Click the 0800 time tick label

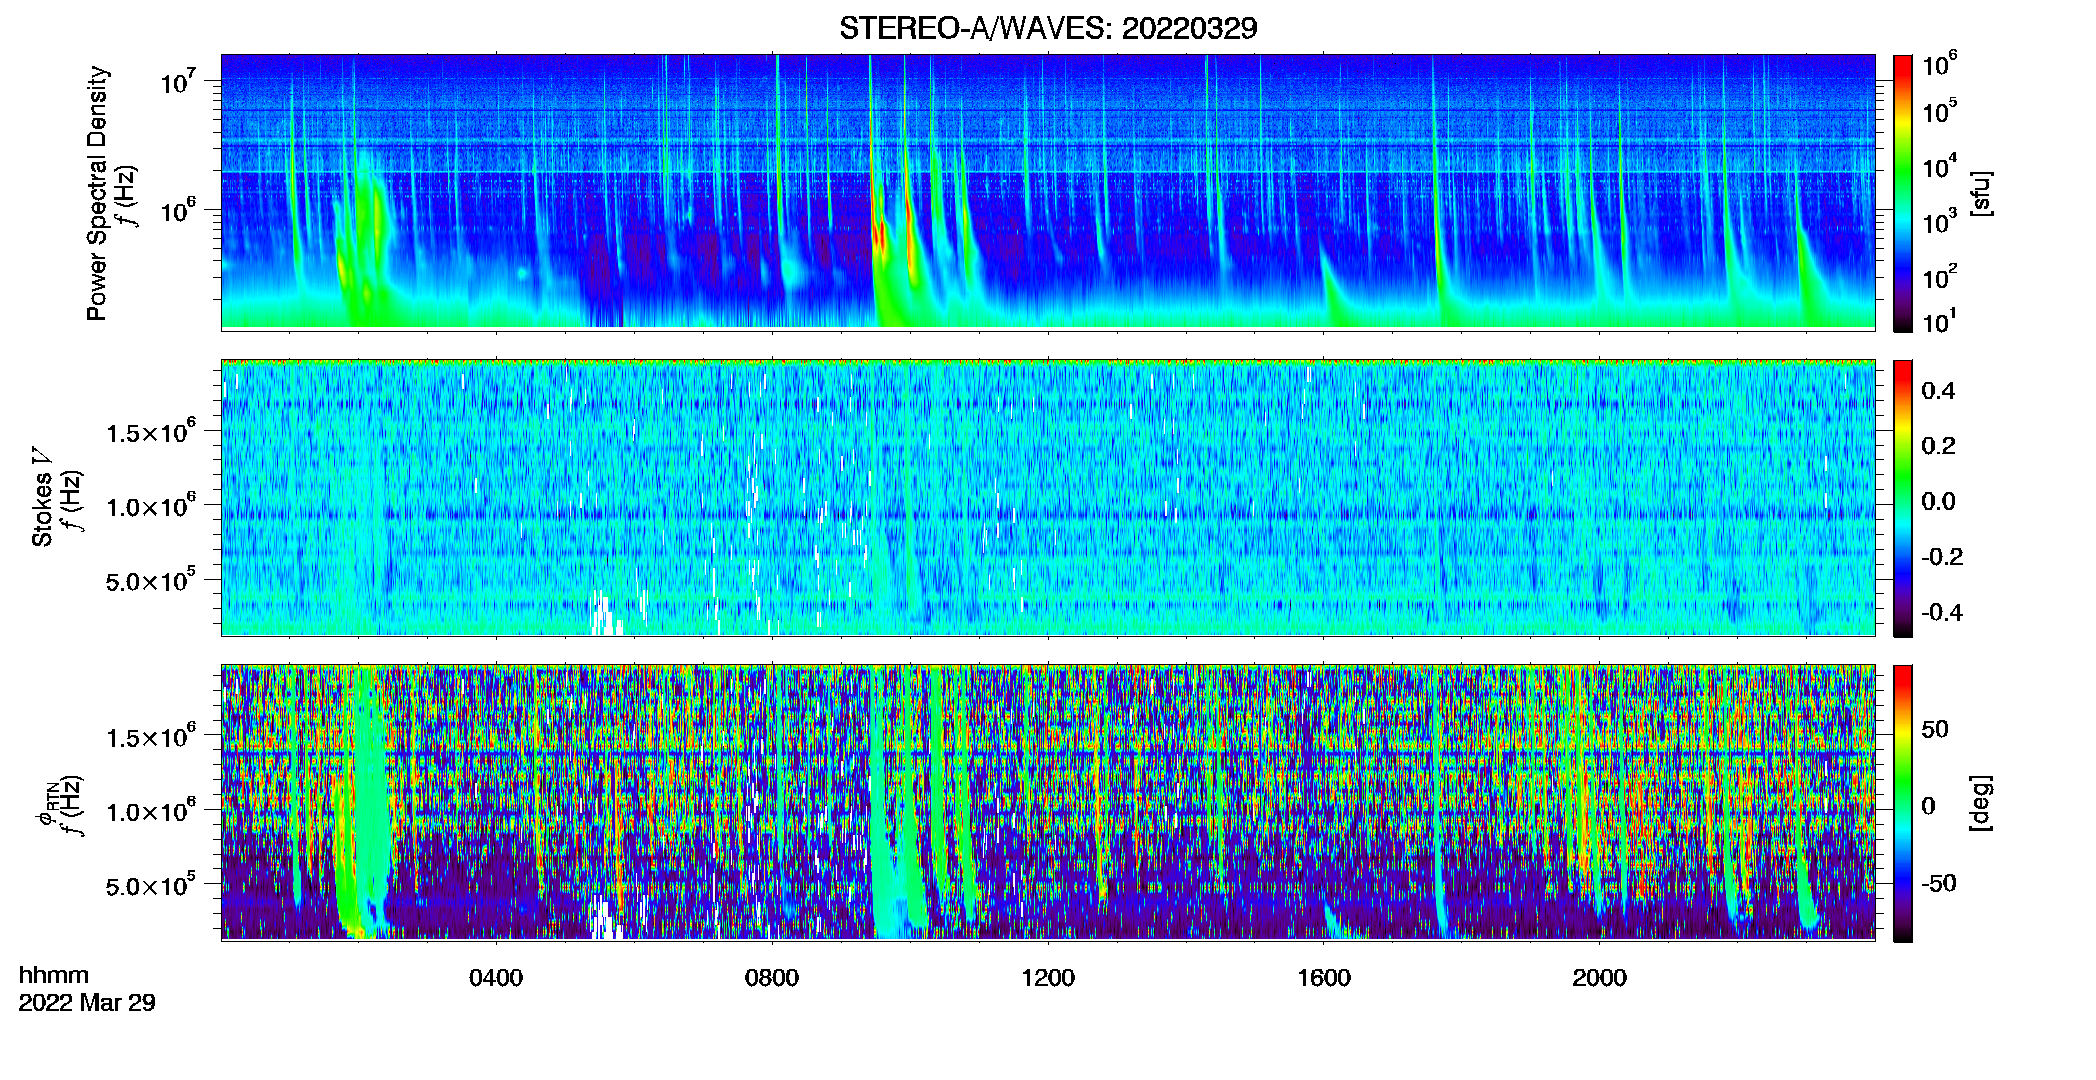772,978
